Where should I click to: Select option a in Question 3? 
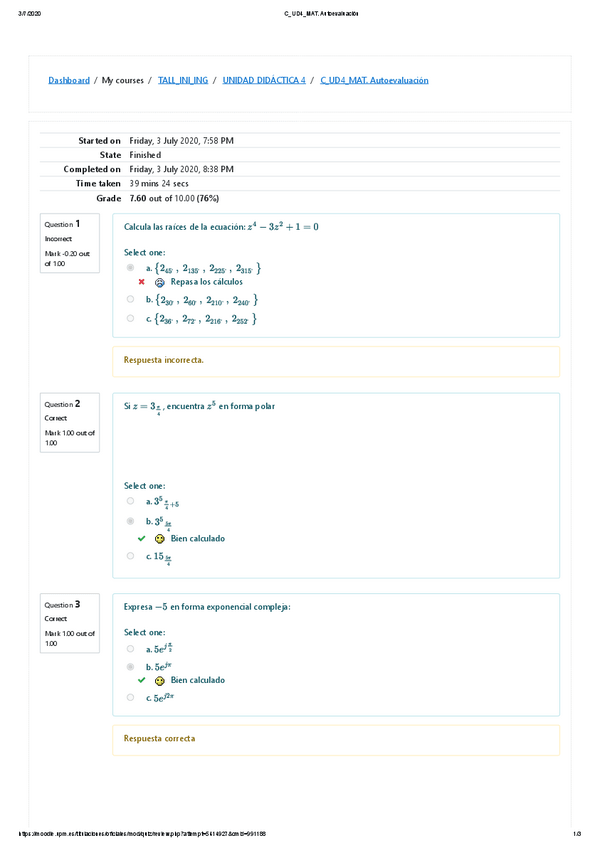(130, 649)
